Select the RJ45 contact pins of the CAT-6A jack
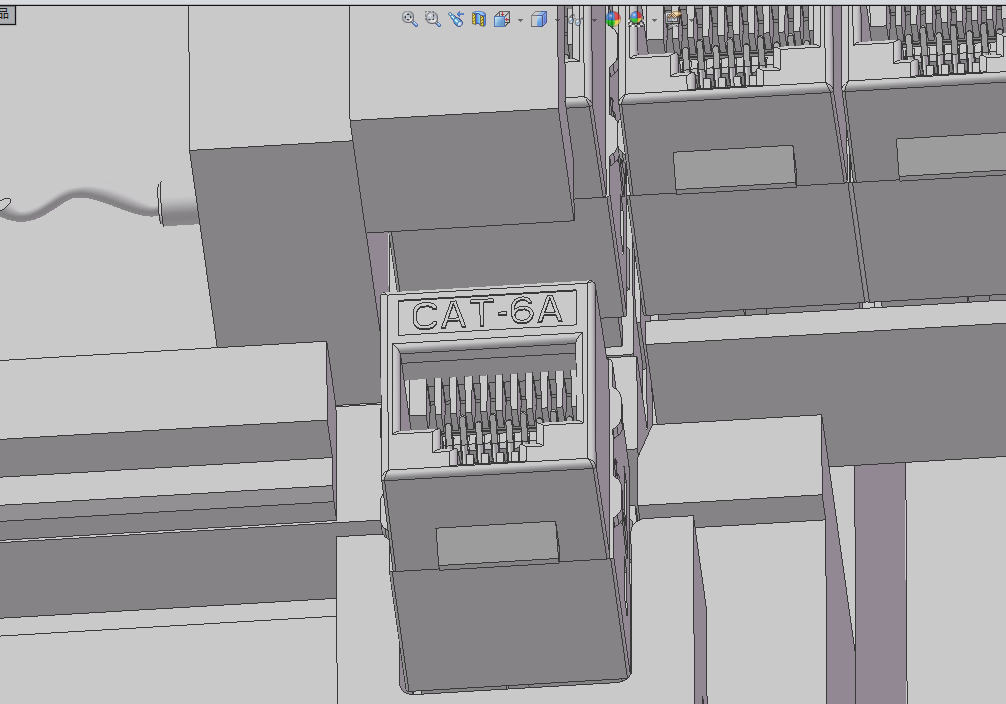The image size is (1006, 704). pos(498,416)
